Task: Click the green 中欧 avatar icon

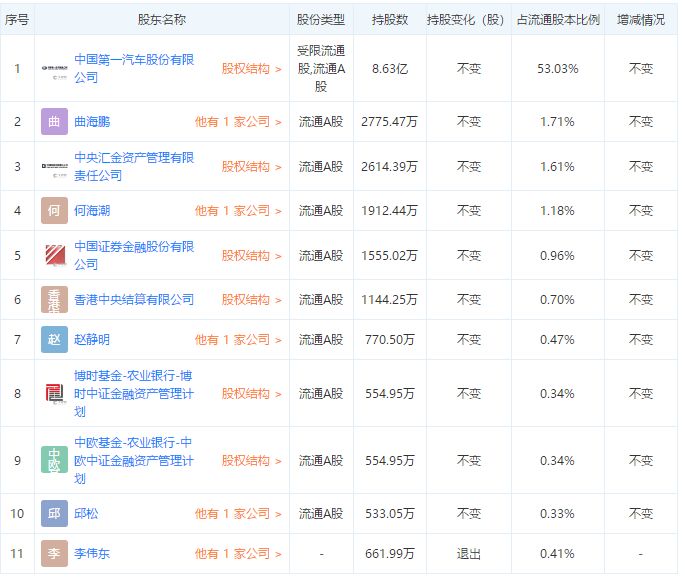Action: 55,460
